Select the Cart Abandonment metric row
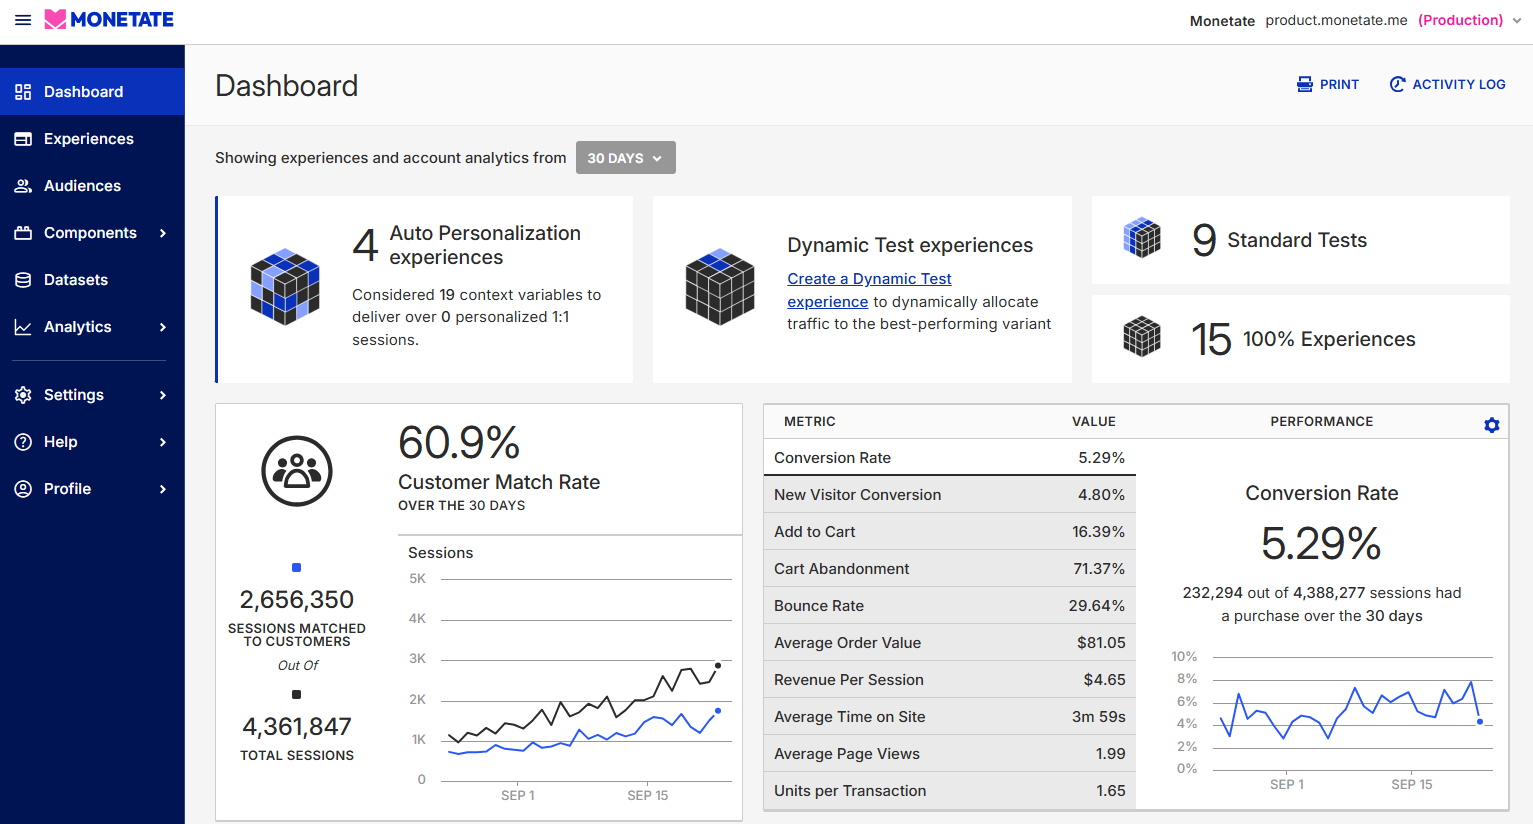The image size is (1533, 824). pos(950,569)
